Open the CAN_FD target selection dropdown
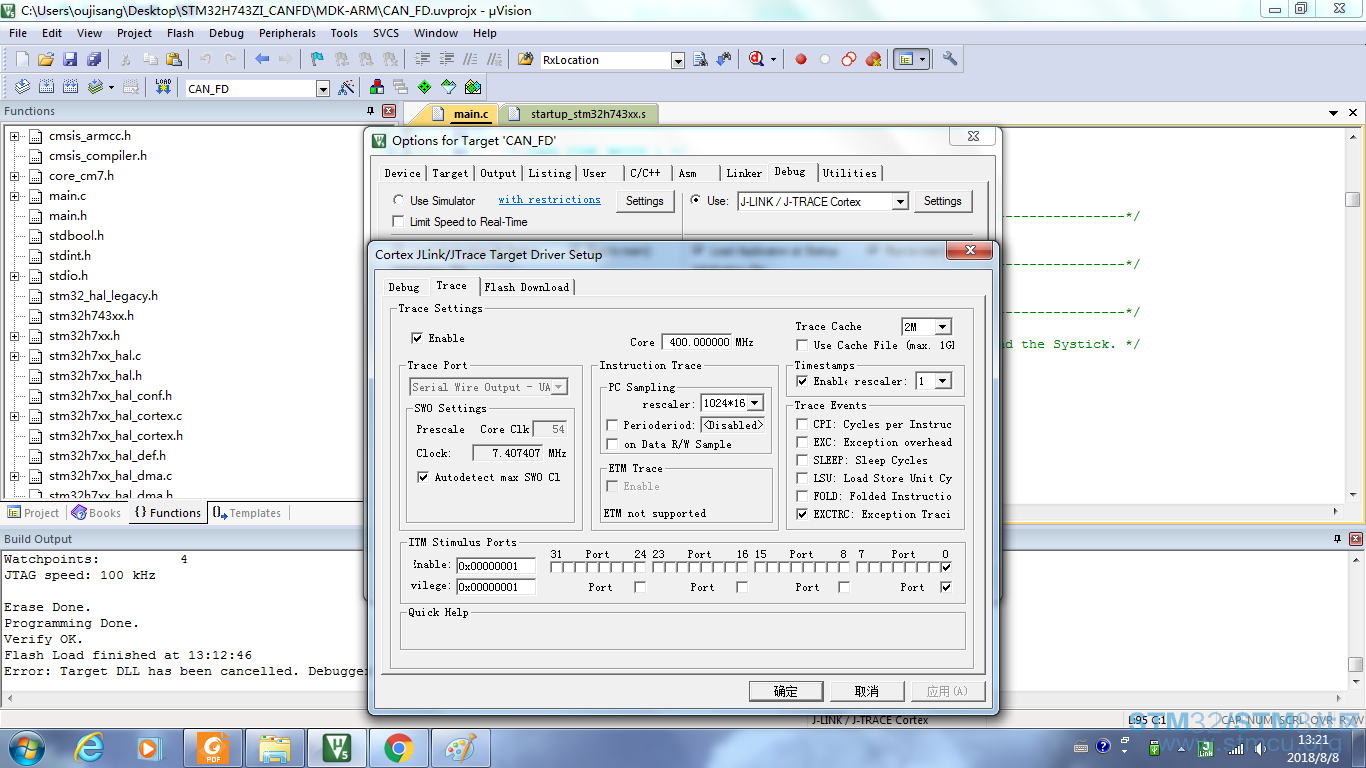Screen dimensions: 1366x768 pos(322,89)
